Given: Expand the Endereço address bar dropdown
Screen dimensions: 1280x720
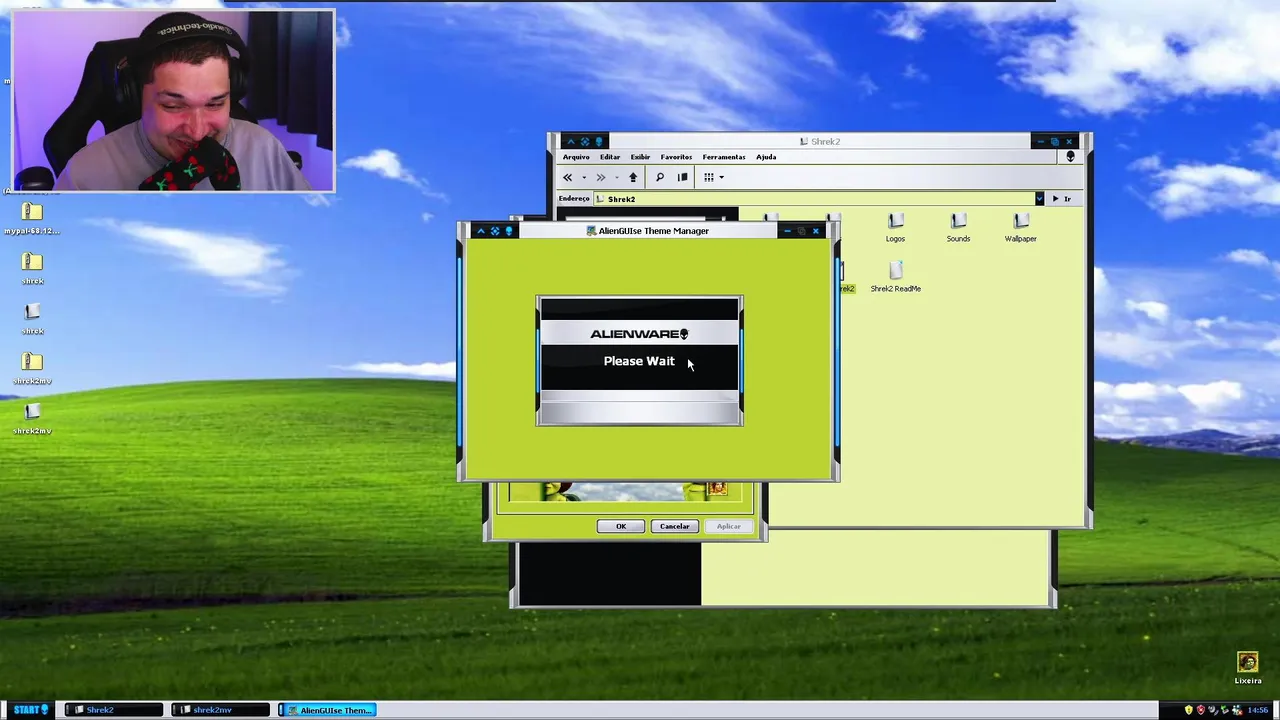Looking at the screenshot, I should click(1039, 199).
